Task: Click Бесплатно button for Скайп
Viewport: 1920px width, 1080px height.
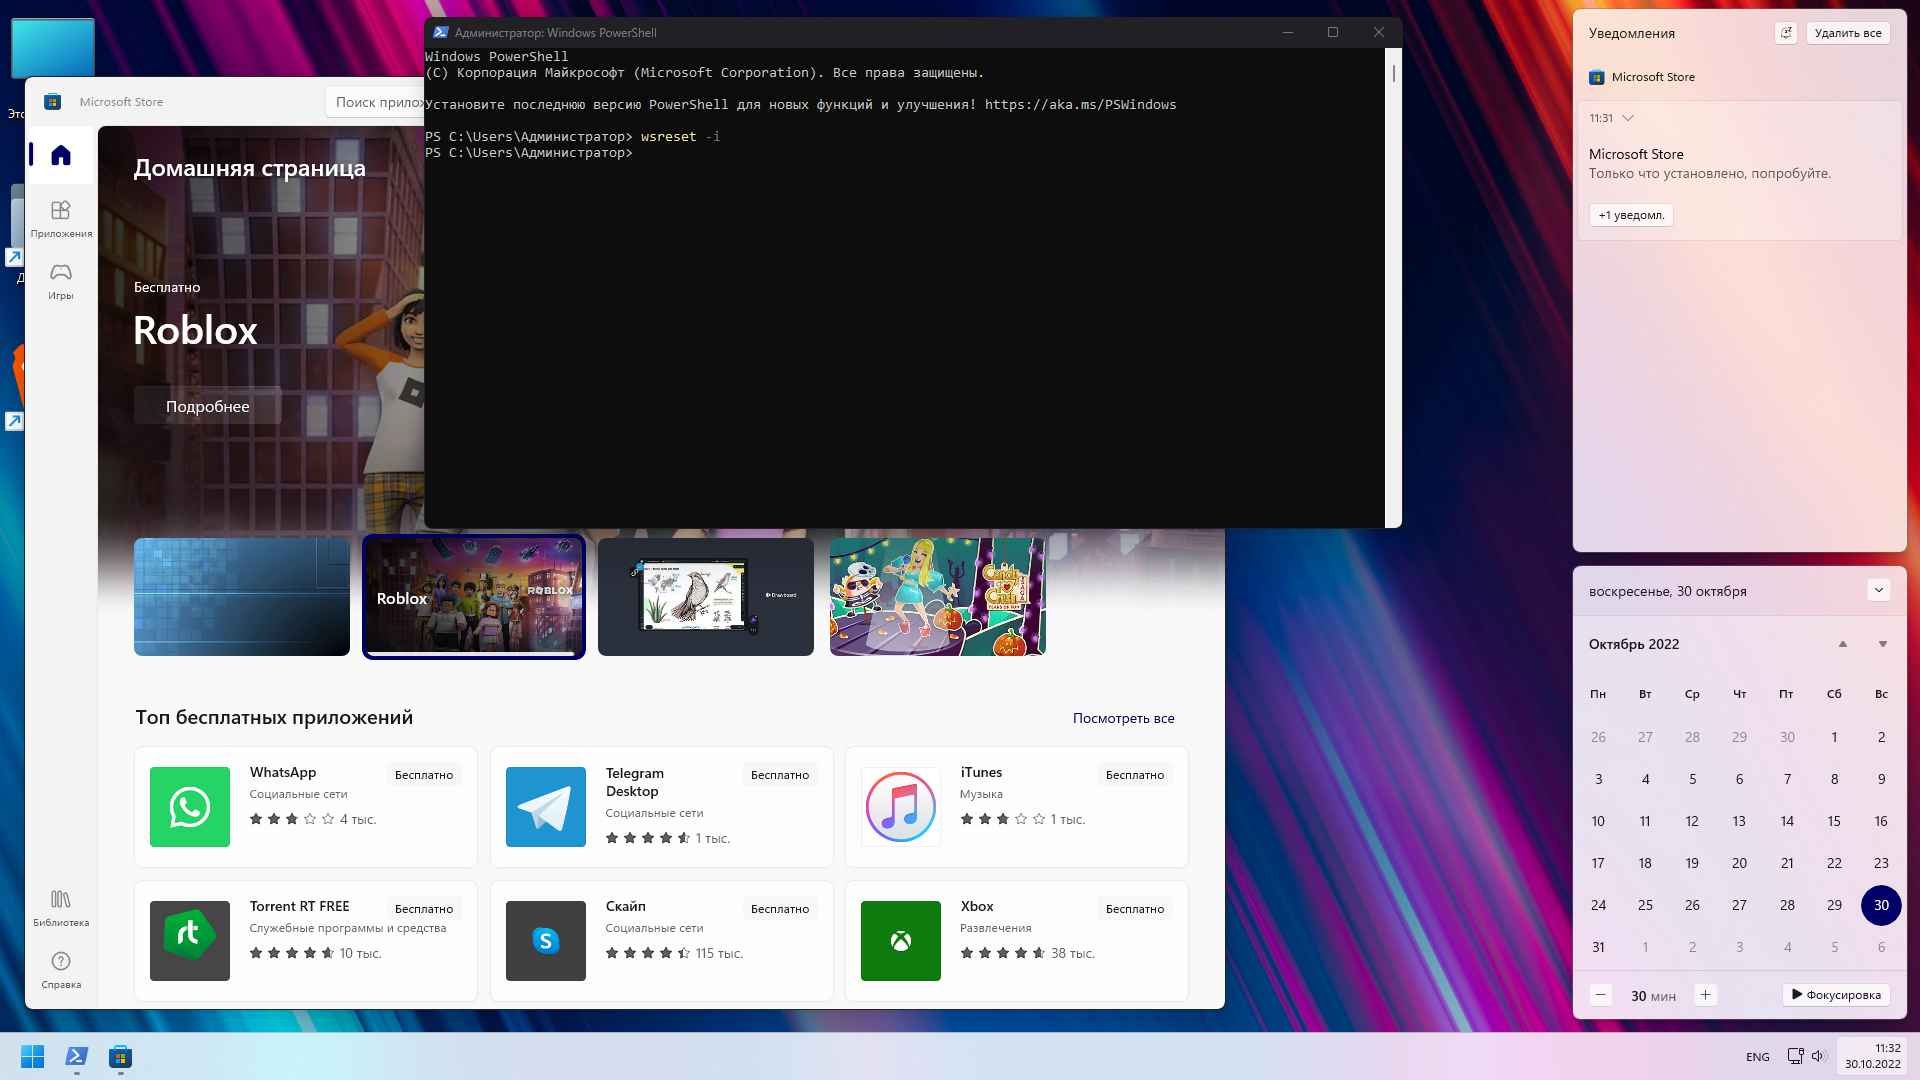Action: click(780, 909)
